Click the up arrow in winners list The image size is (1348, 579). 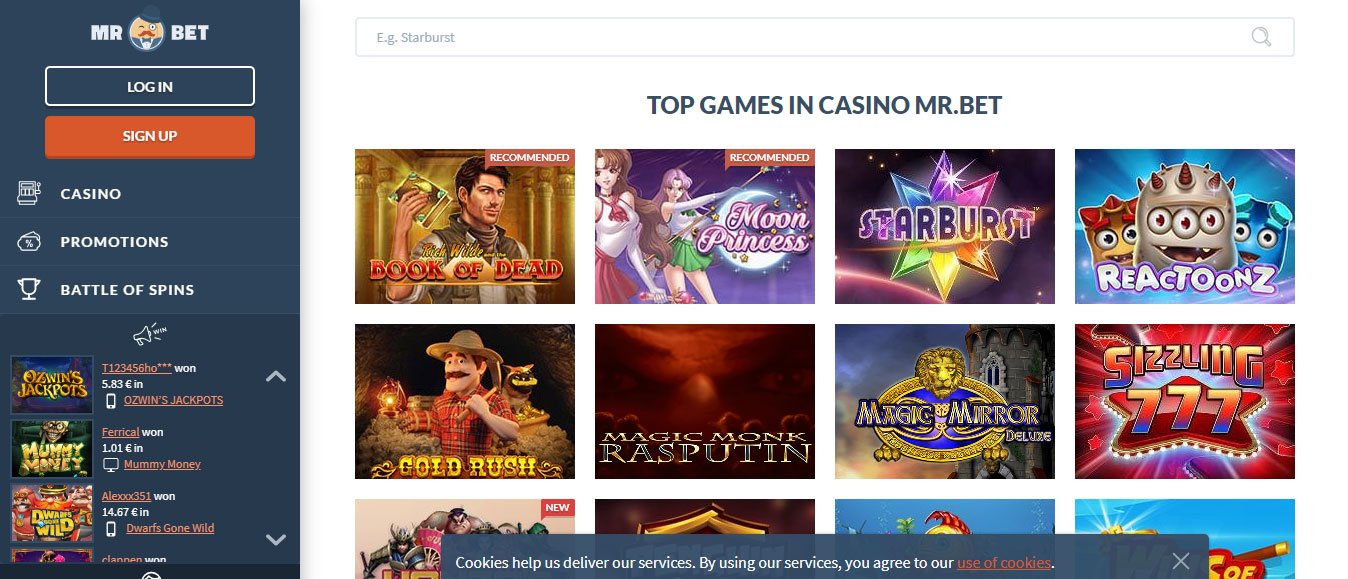[x=276, y=376]
